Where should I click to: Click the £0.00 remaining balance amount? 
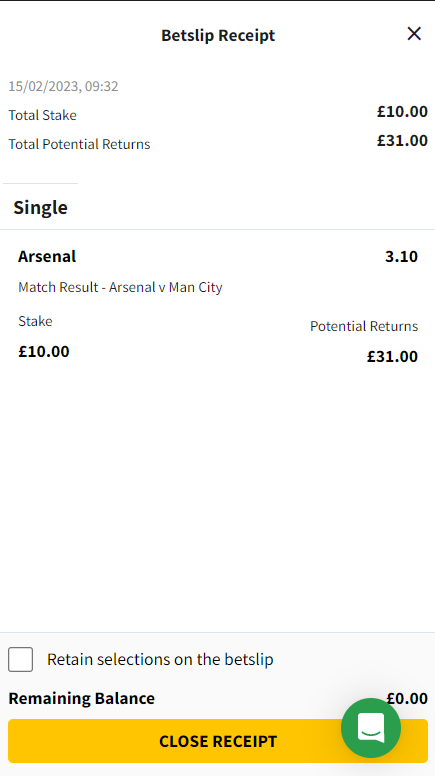point(407,698)
